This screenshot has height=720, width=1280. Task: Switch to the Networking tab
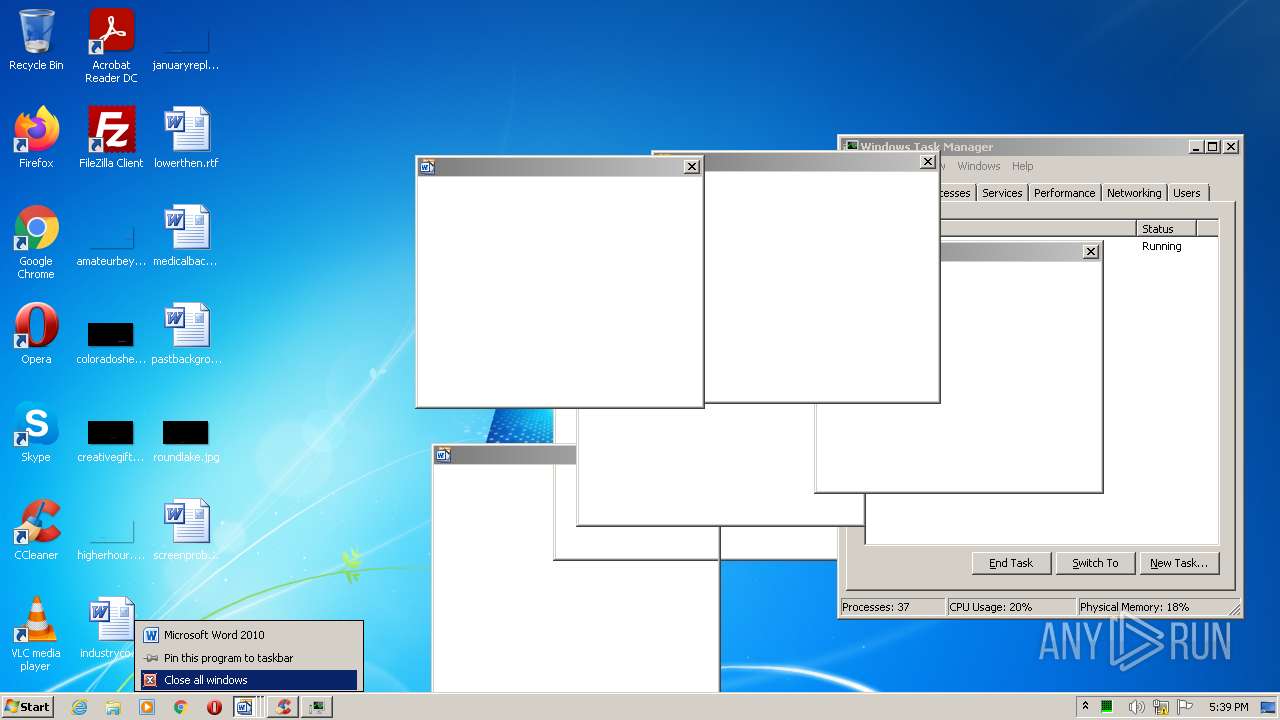pos(1134,193)
